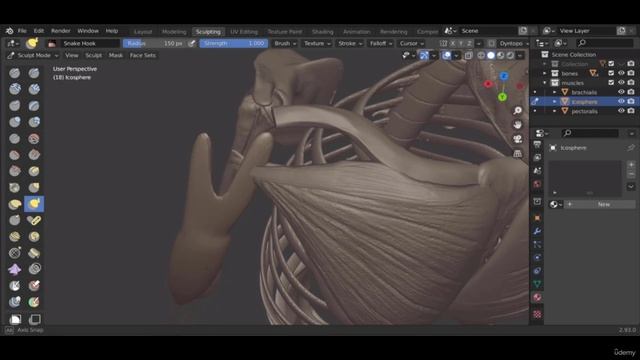Open the File menu
Image resolution: width=640 pixels, height=360 pixels.
pyautogui.click(x=22, y=31)
